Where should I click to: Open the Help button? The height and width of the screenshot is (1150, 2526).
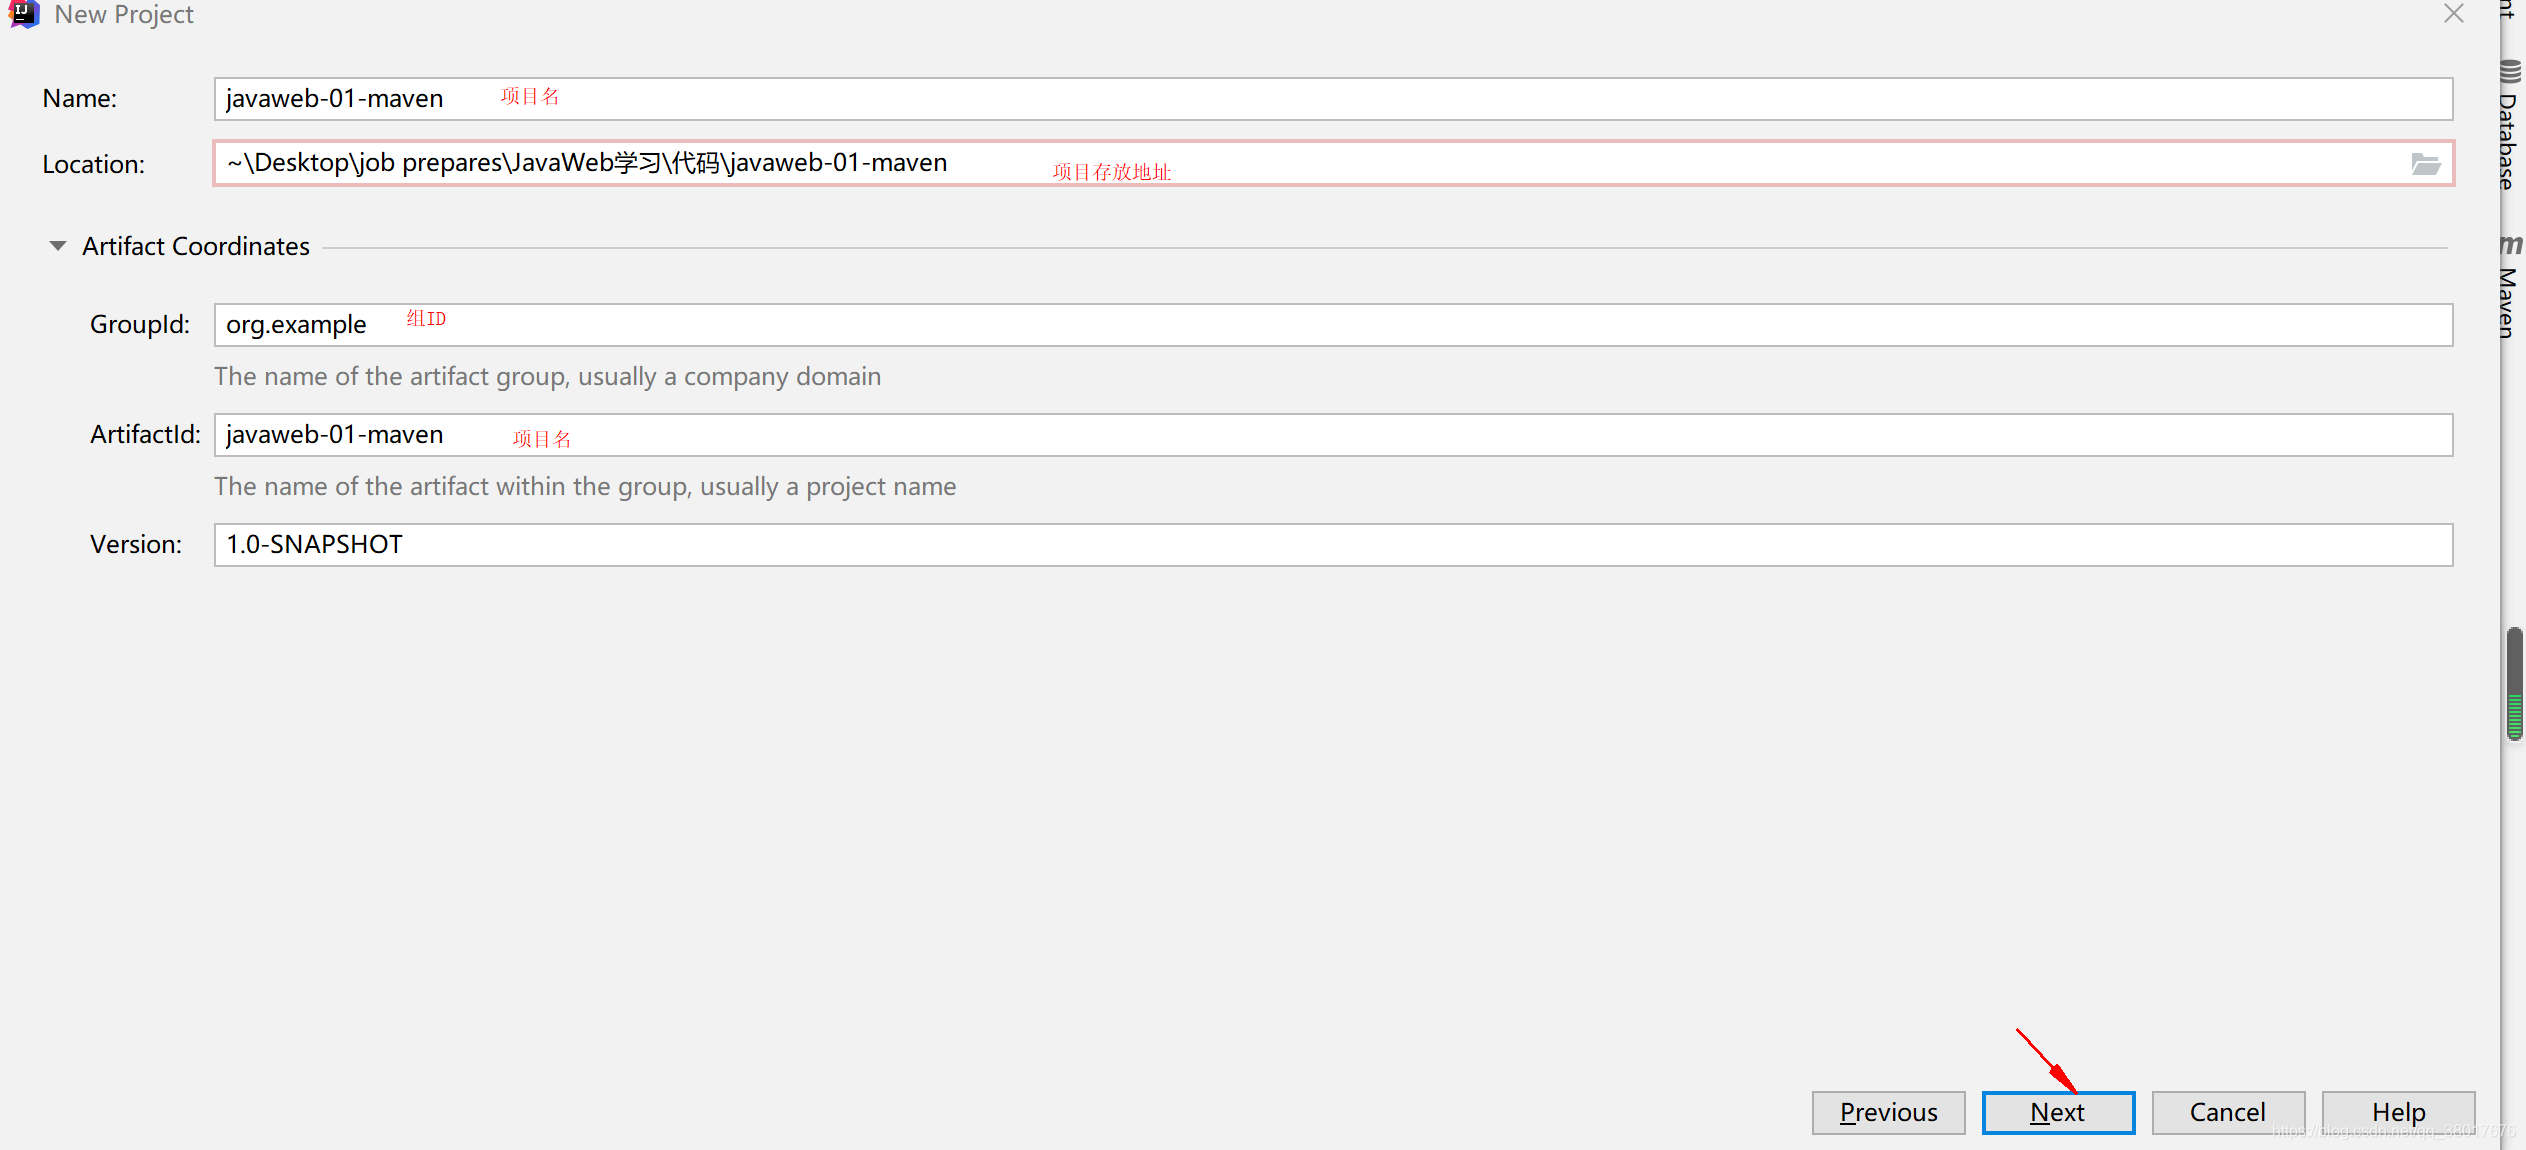(2398, 1112)
